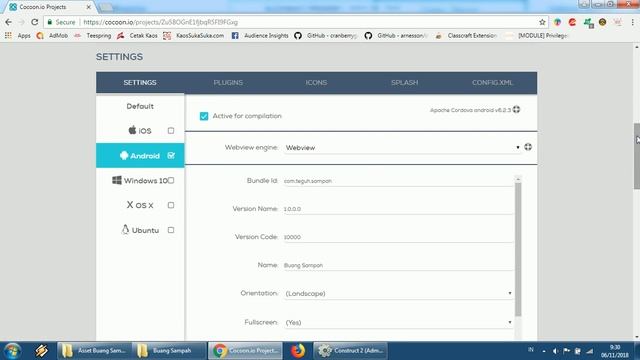Enable the OS X platform checkbox
Viewport: 640px width, 360px height.
(x=171, y=205)
